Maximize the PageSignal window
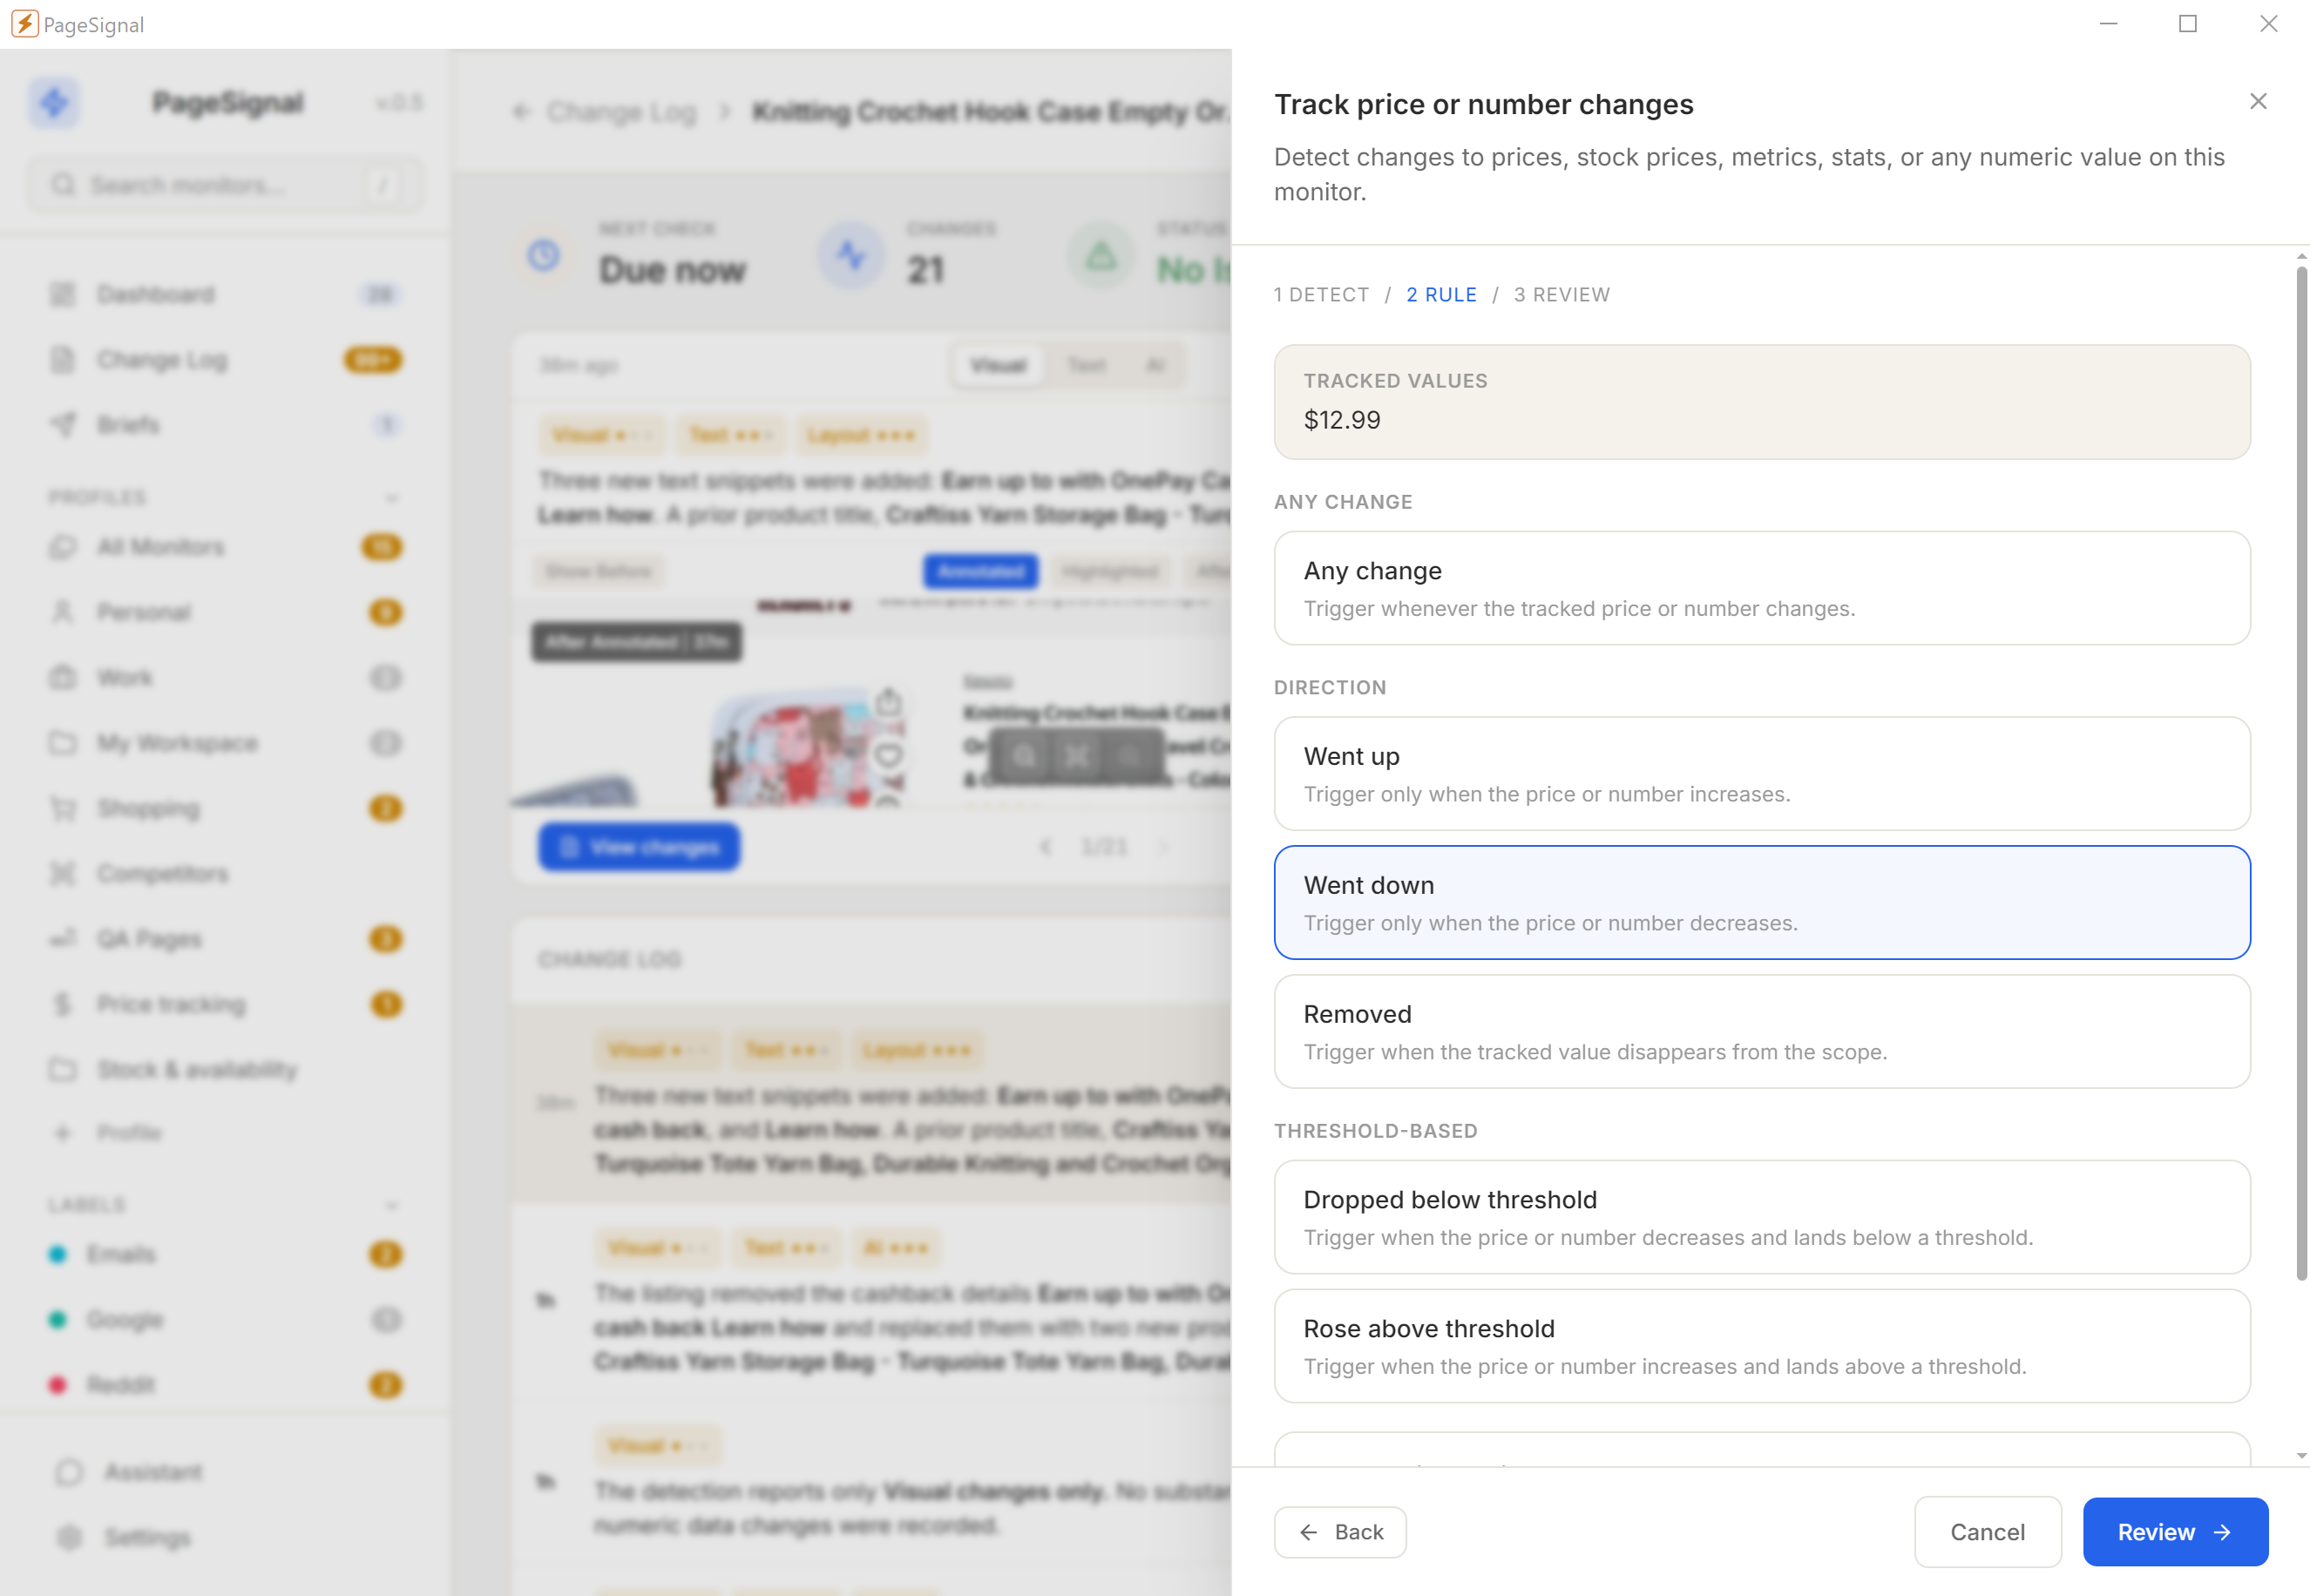The width and height of the screenshot is (2310, 1596). (x=2188, y=24)
